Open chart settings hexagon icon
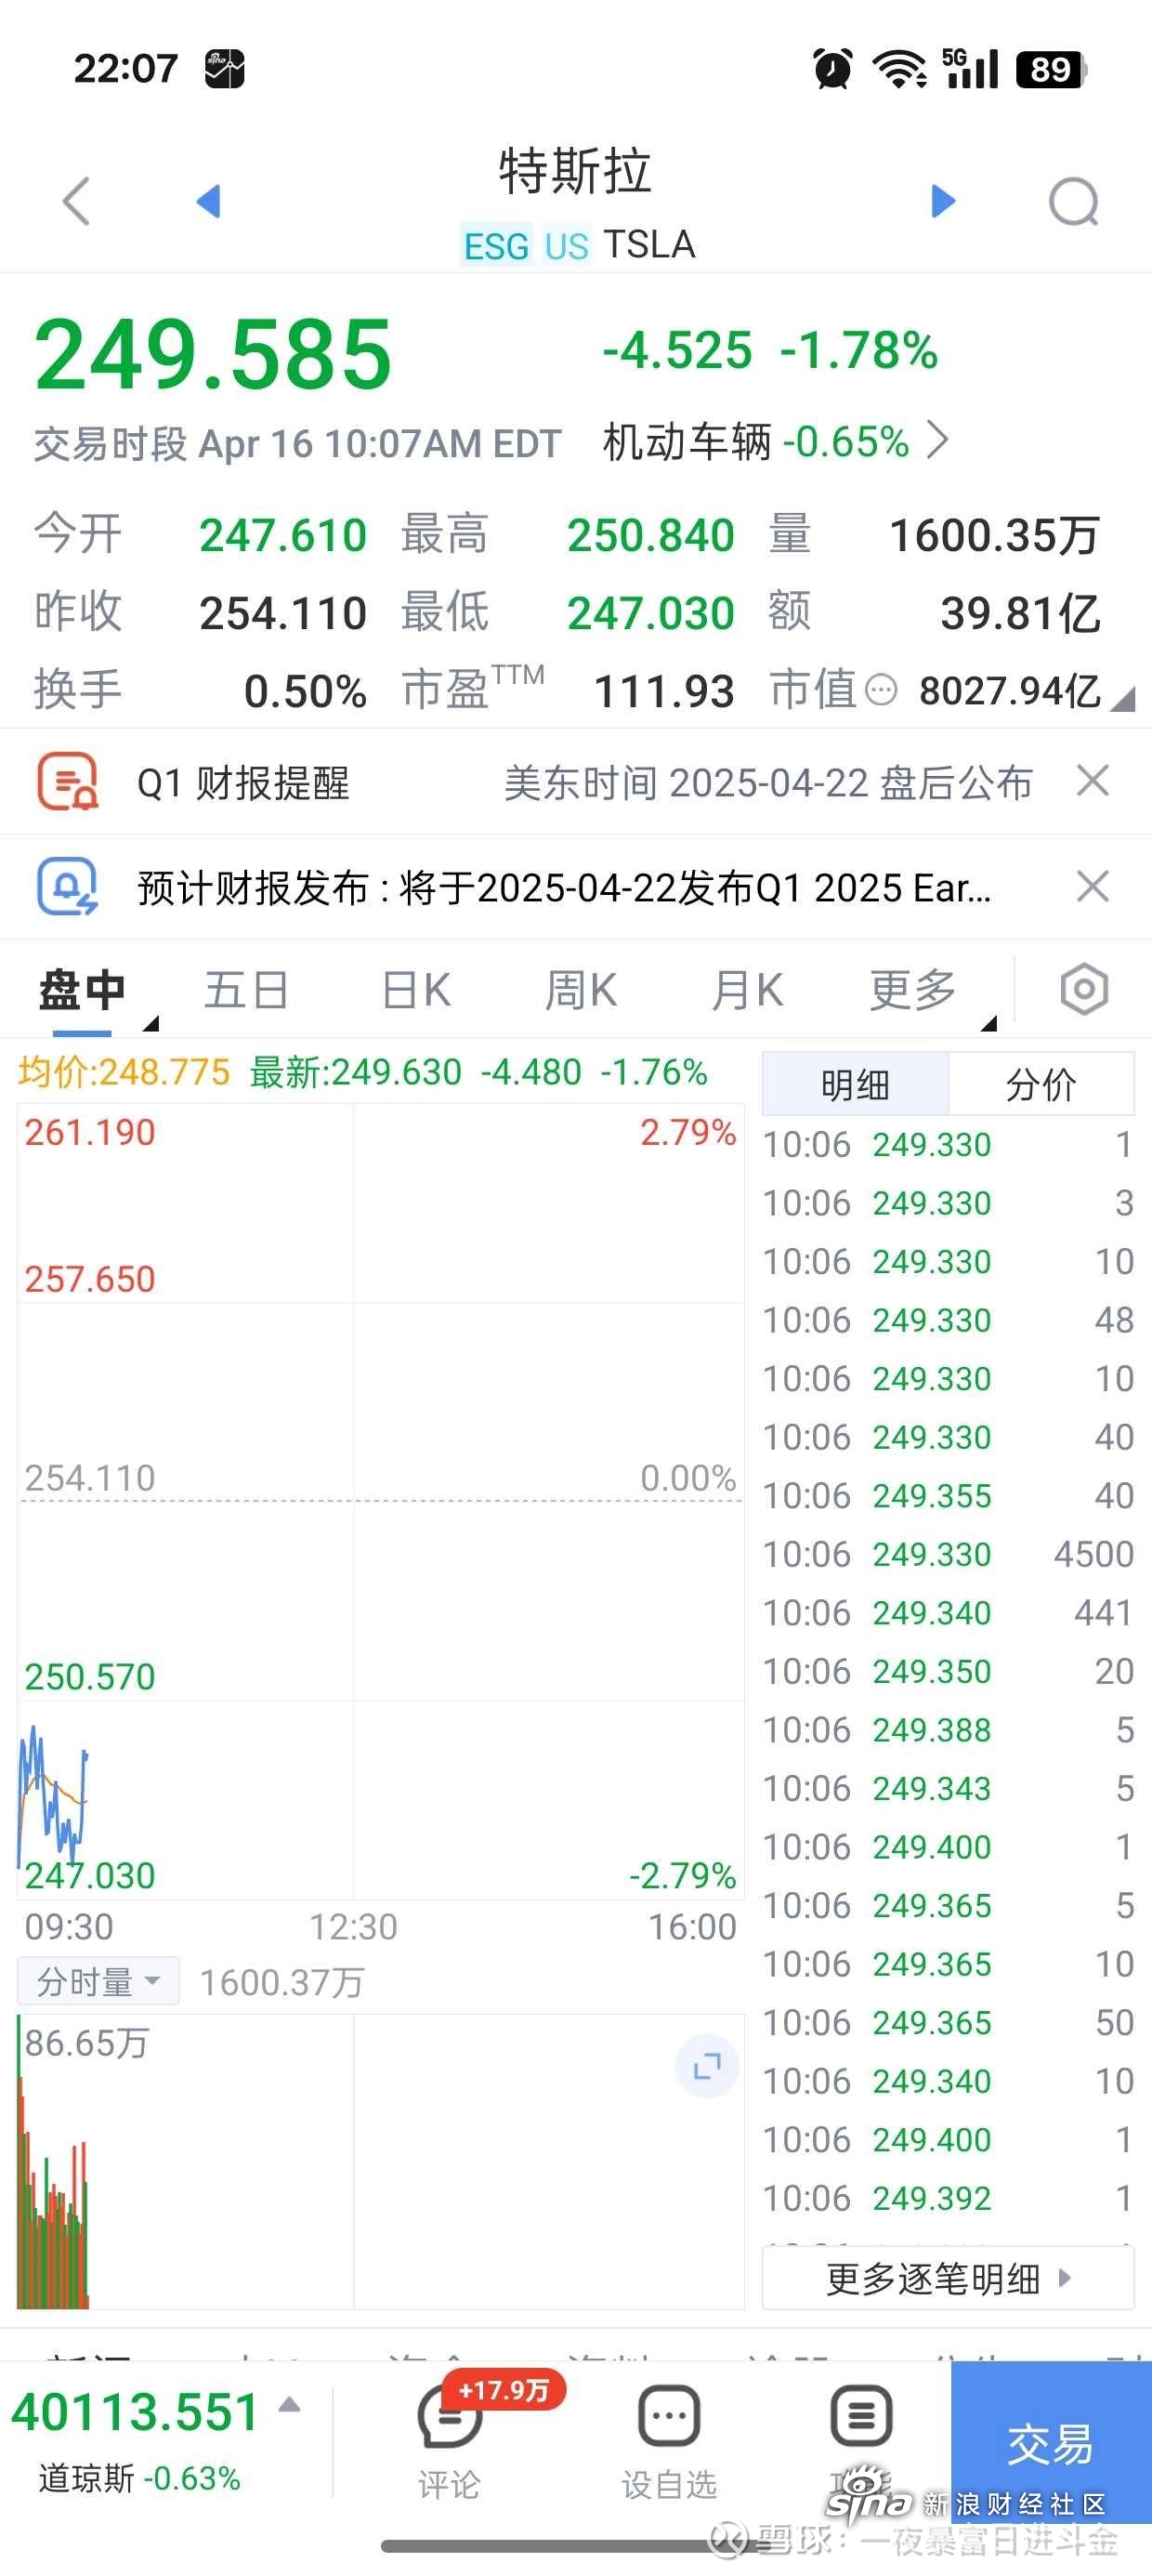 pyautogui.click(x=1084, y=990)
